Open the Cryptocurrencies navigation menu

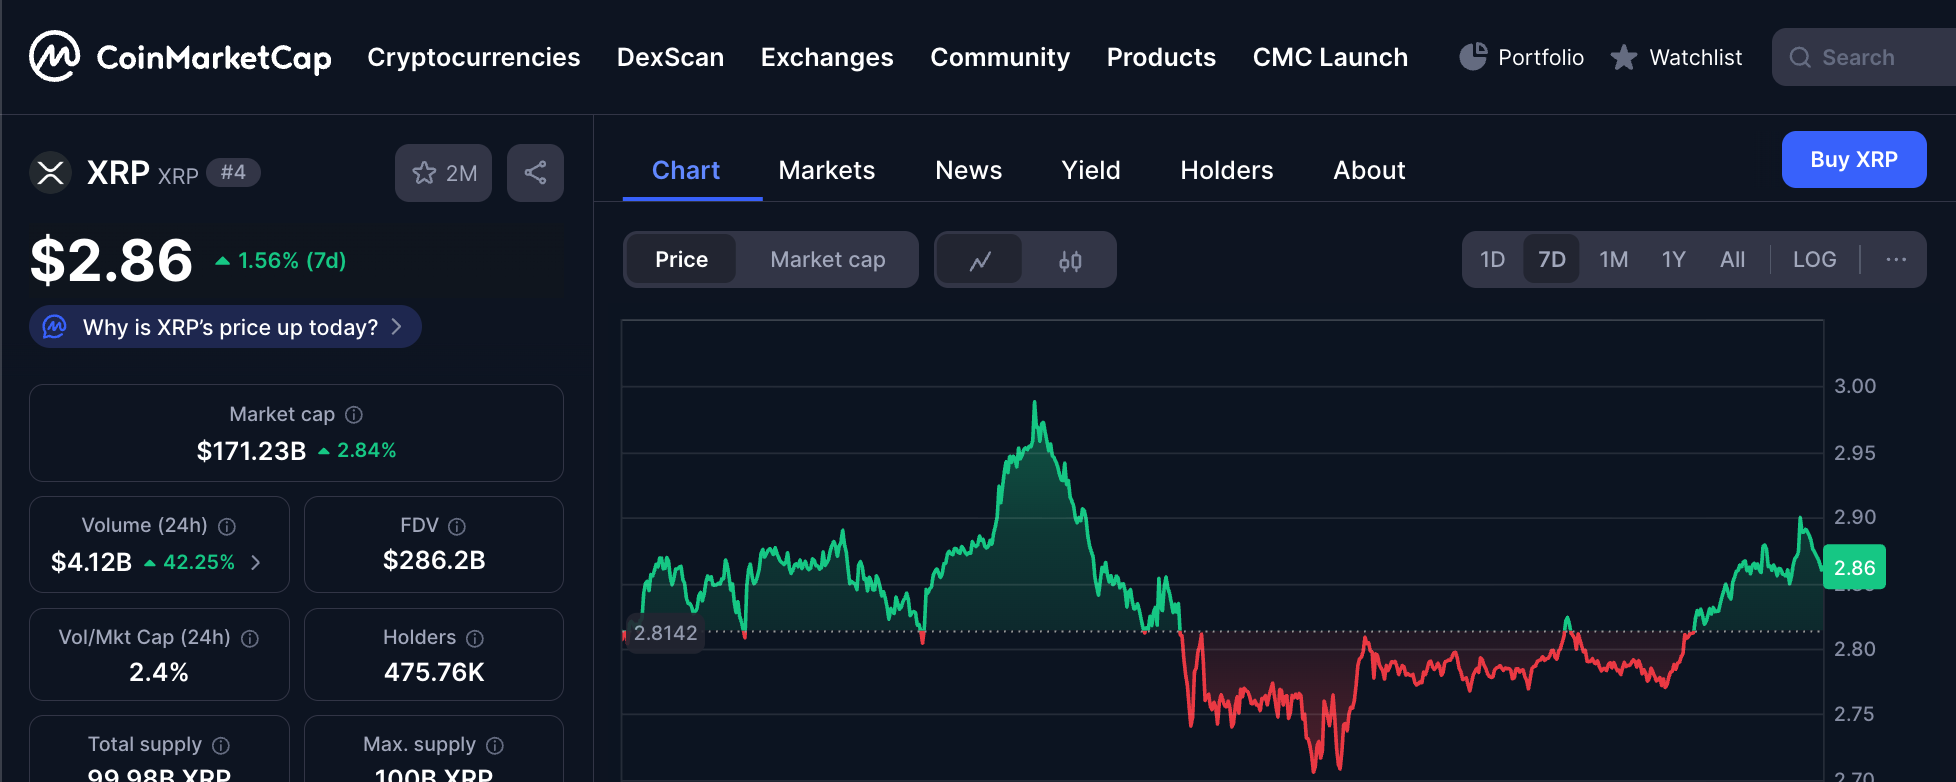473,57
